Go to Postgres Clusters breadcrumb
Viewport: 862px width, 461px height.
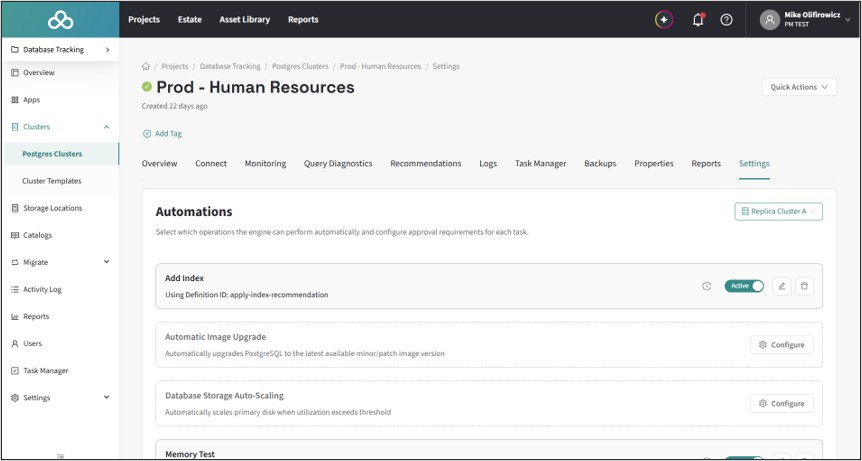point(300,66)
